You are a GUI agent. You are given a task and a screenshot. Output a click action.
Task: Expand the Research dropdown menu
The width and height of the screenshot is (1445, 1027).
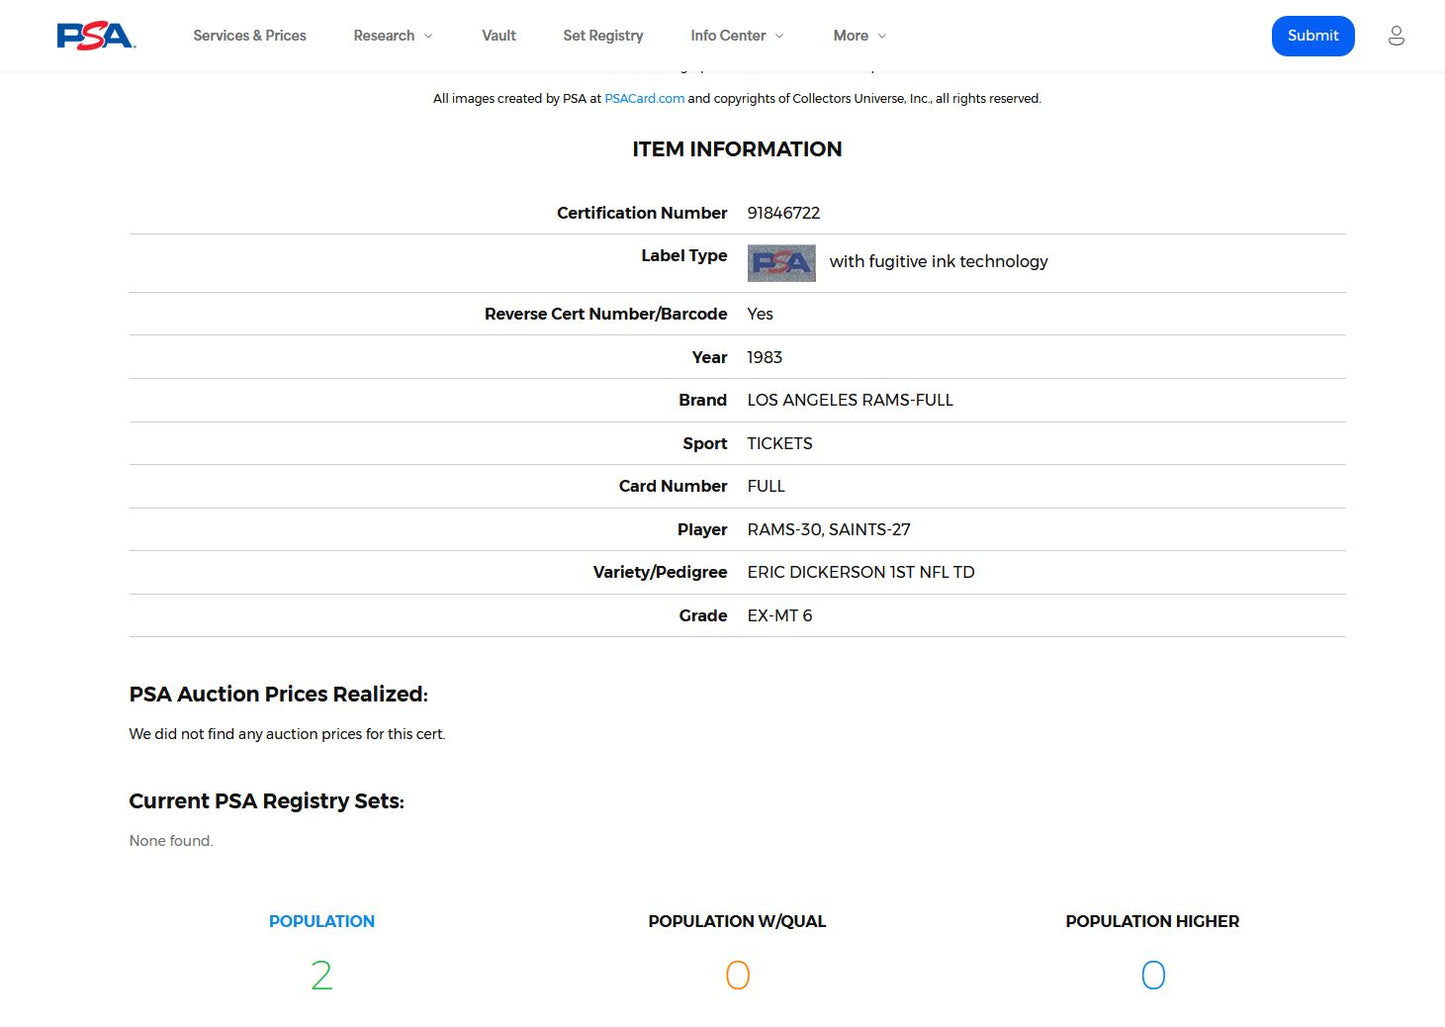point(393,36)
